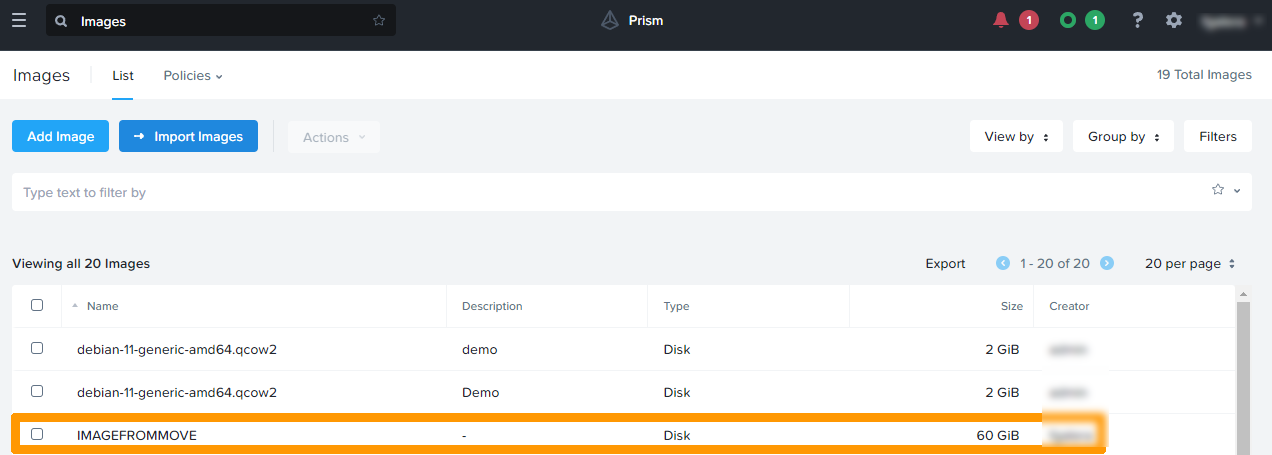1272x455 pixels.
Task: Click the Import Images button
Action: [x=188, y=137]
